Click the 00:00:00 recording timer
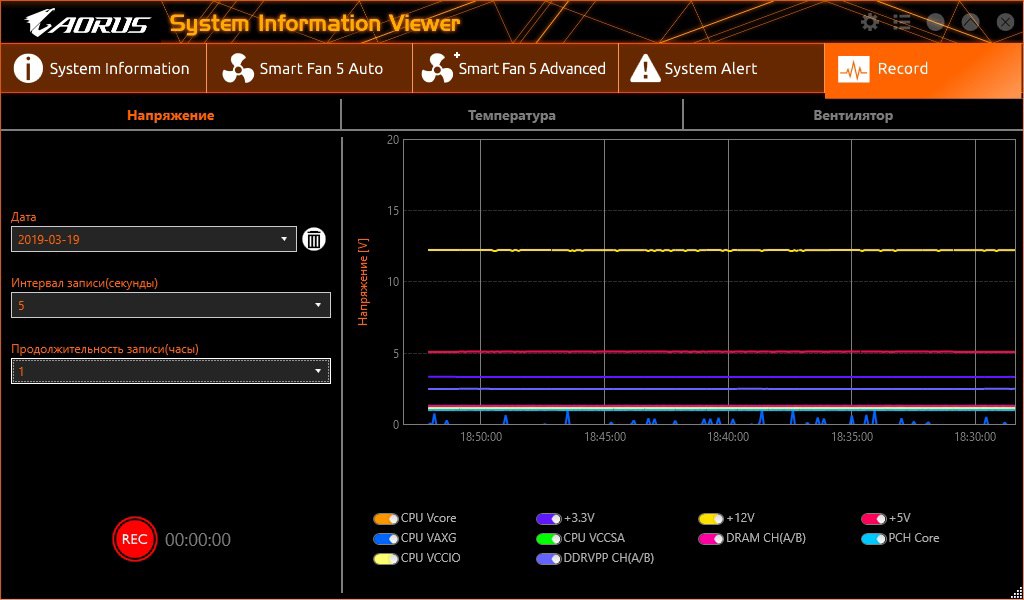Image resolution: width=1024 pixels, height=600 pixels. point(198,540)
